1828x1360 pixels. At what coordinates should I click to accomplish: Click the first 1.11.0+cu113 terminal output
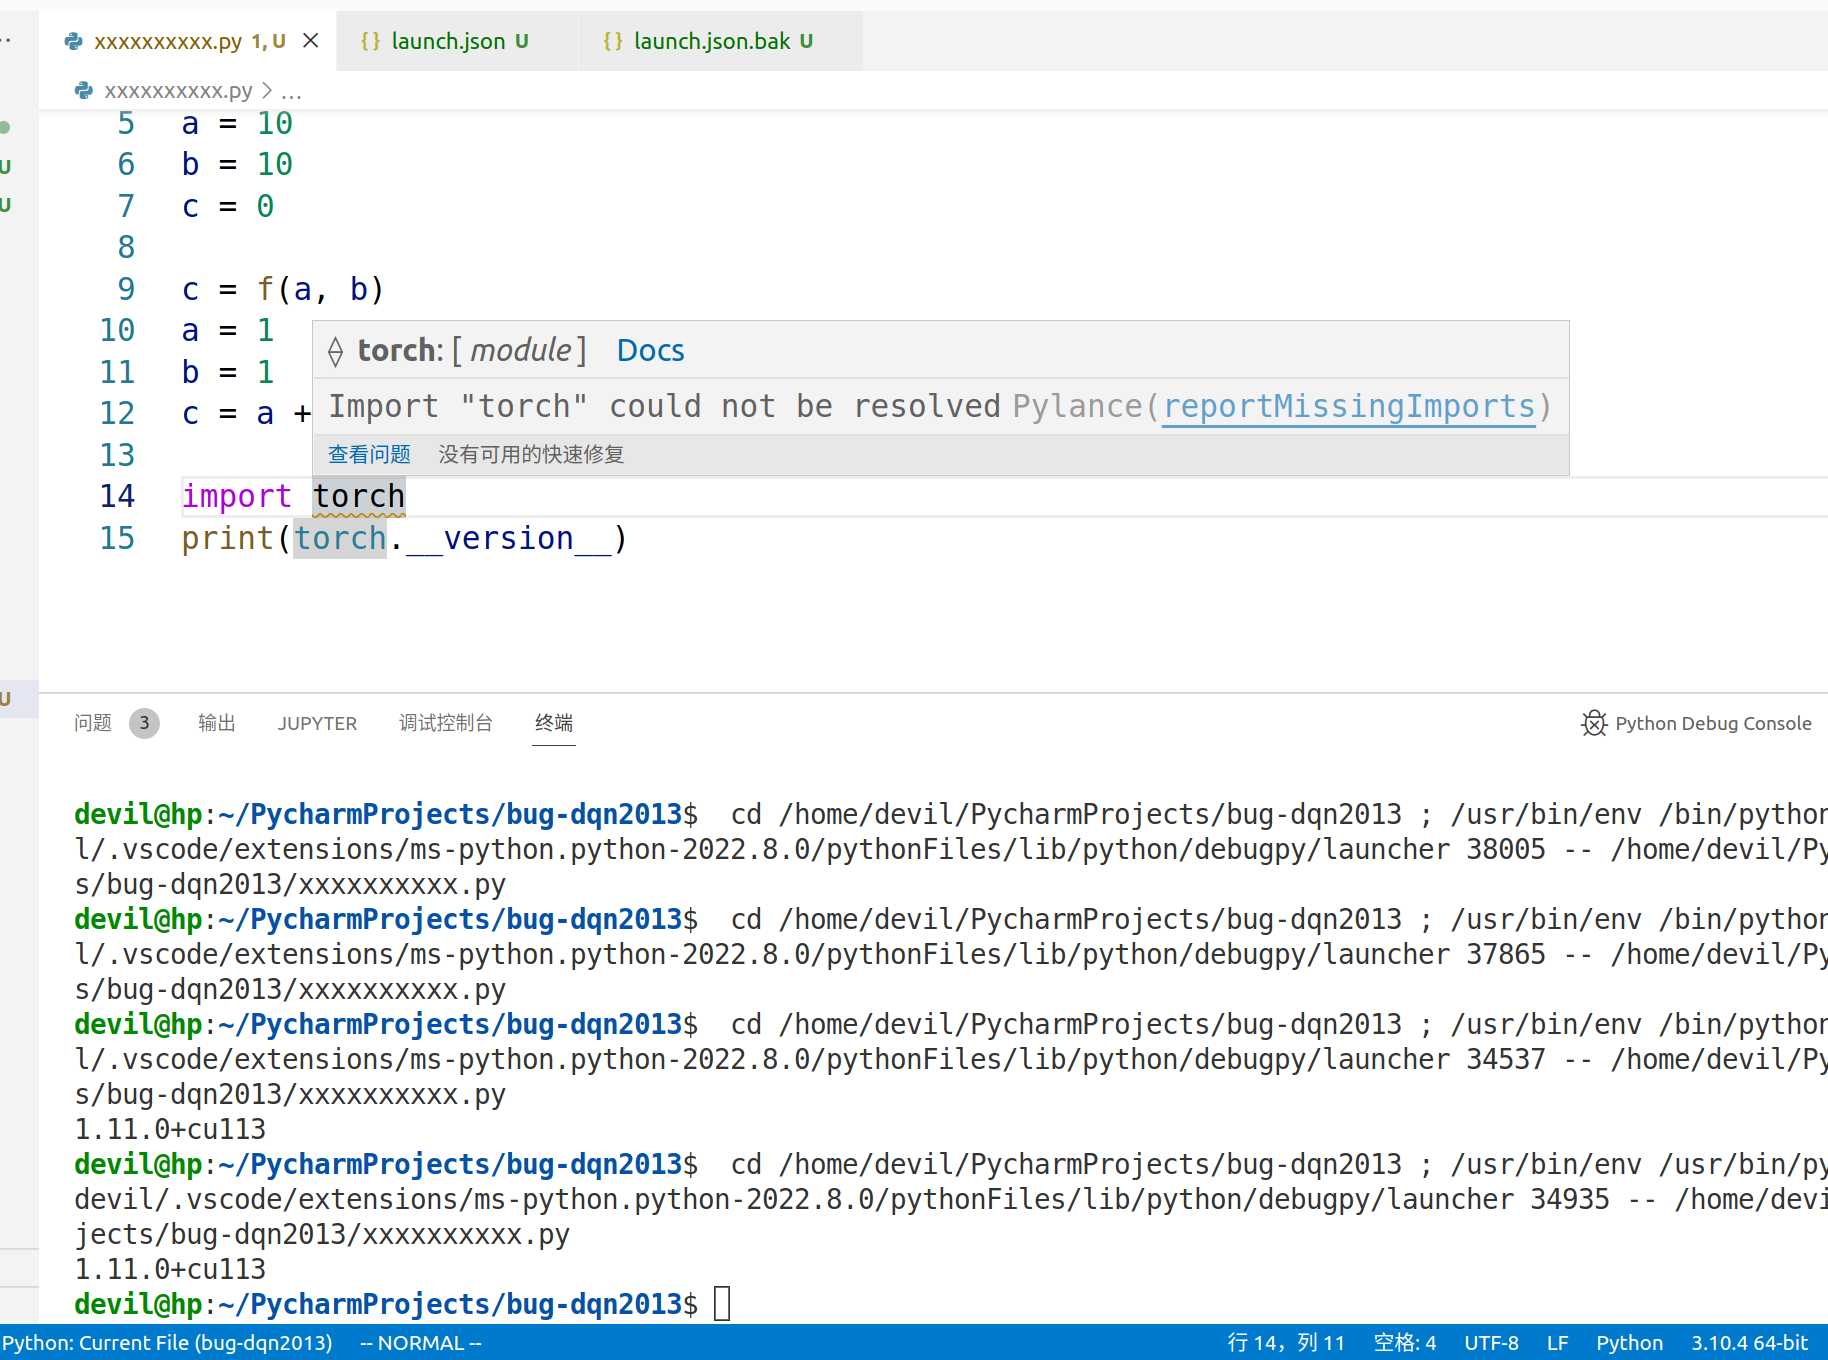coord(170,1129)
